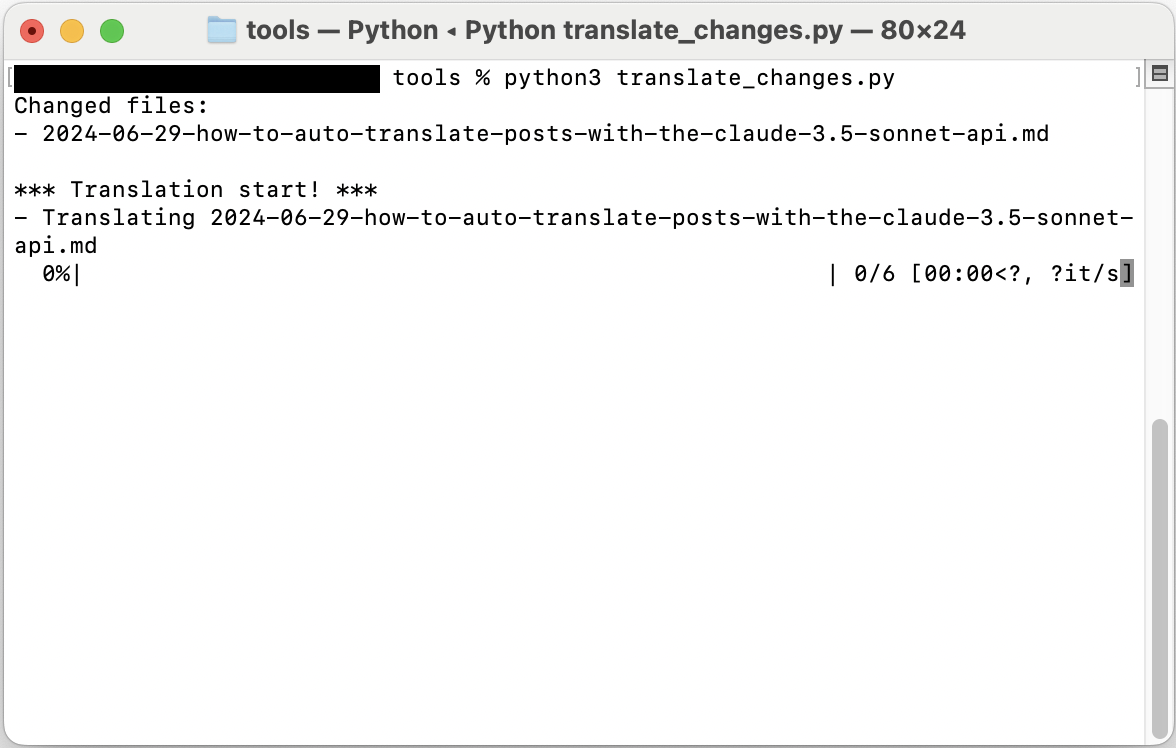Click the gray block cursor after ?it/s
The height and width of the screenshot is (748, 1176).
pyautogui.click(x=1126, y=273)
